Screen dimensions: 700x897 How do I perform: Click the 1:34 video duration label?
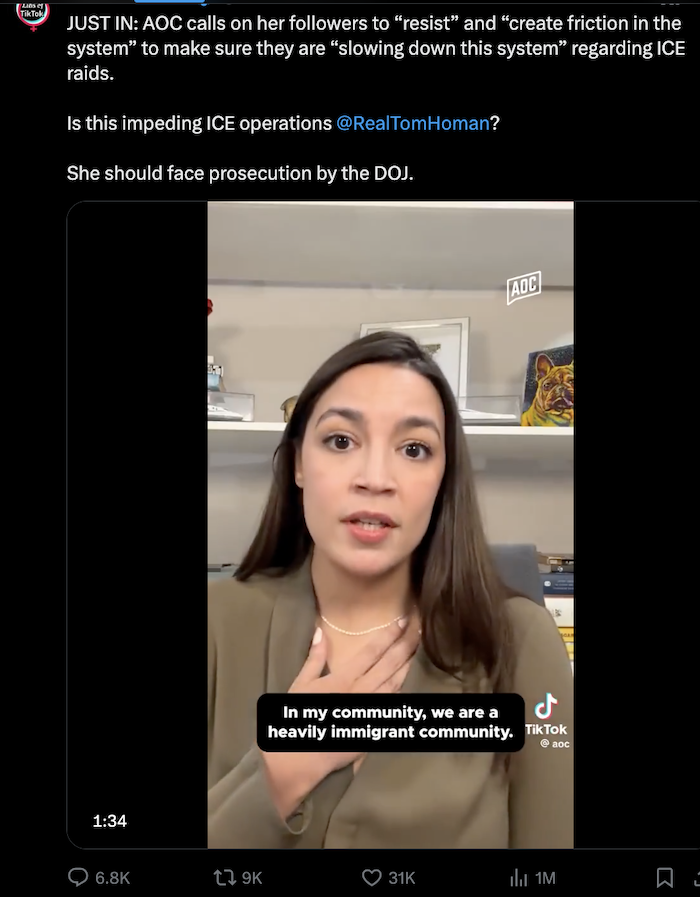(109, 821)
